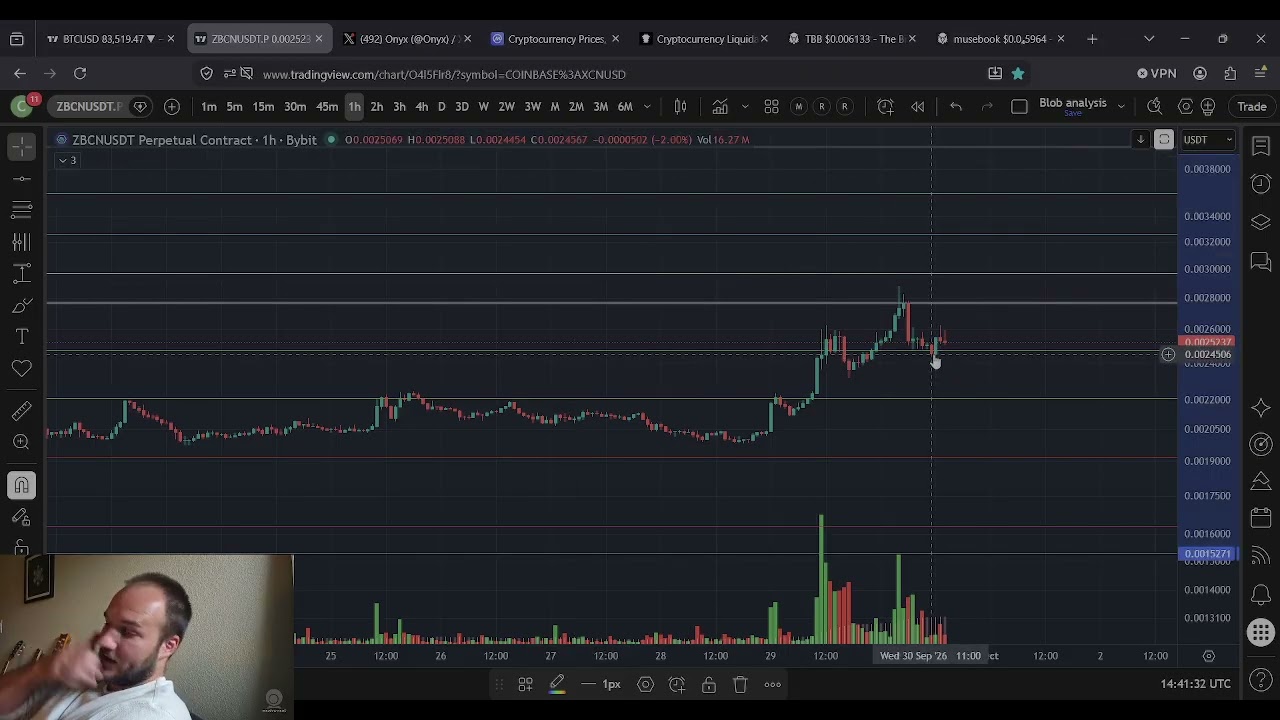Viewport: 1280px width, 720px height.
Task: Toggle the bookmark star in address bar
Action: [1017, 73]
